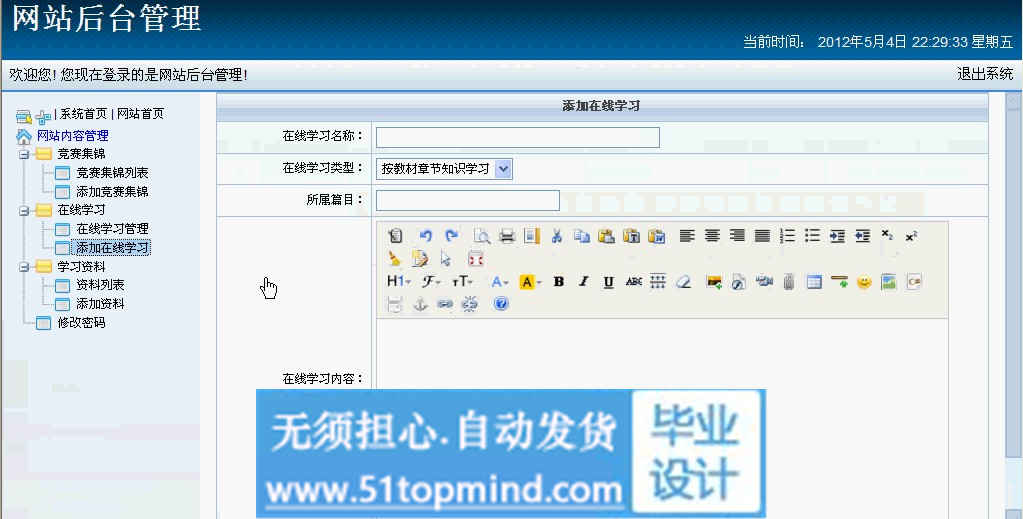The image size is (1023, 519).
Task: Click the 所属篇目 input field
Action: click(468, 200)
